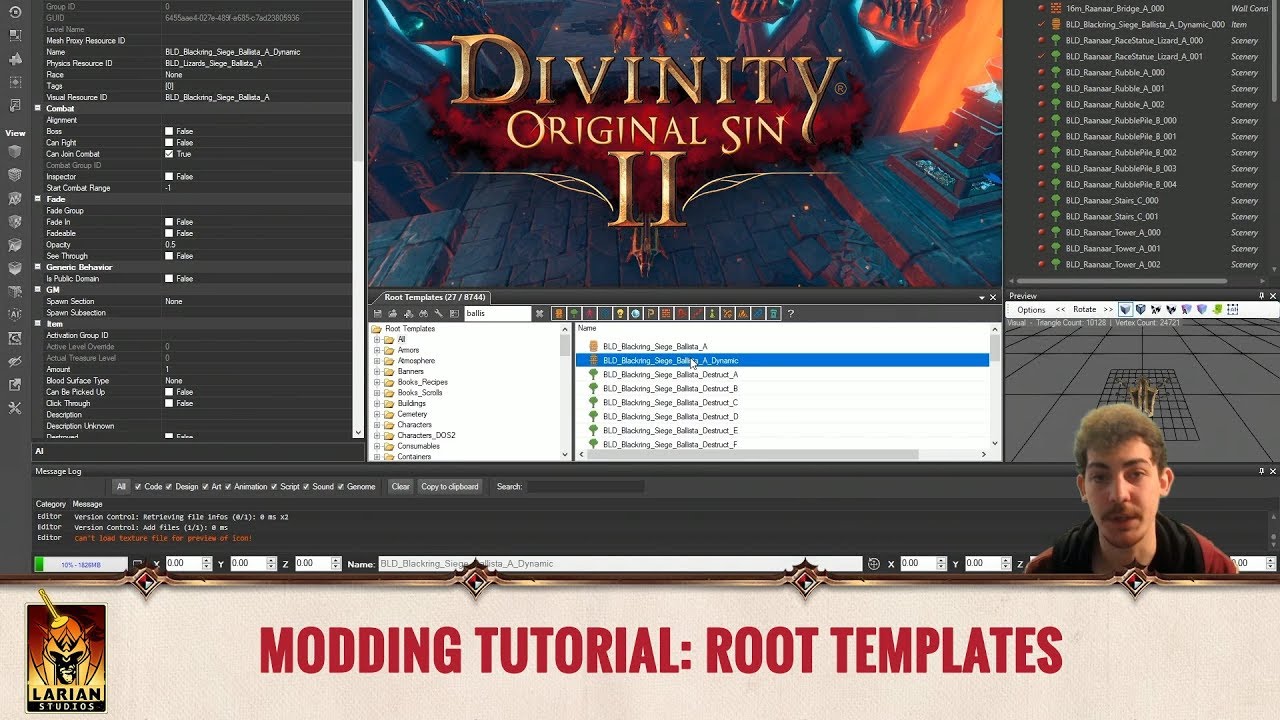This screenshot has height=720, width=1280.
Task: Toggle the red character figure filter icon
Action: (x=589, y=314)
